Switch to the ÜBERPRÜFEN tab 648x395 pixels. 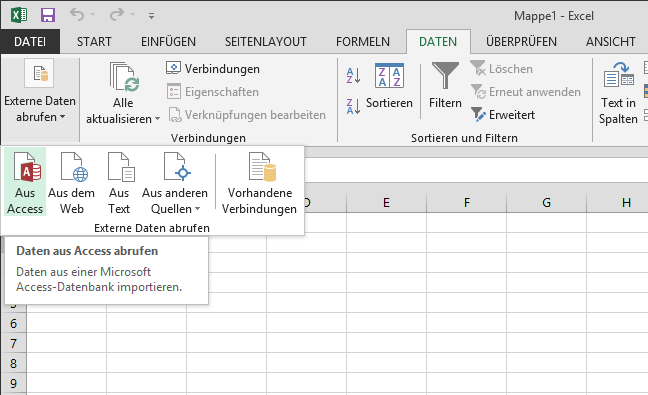coord(522,41)
